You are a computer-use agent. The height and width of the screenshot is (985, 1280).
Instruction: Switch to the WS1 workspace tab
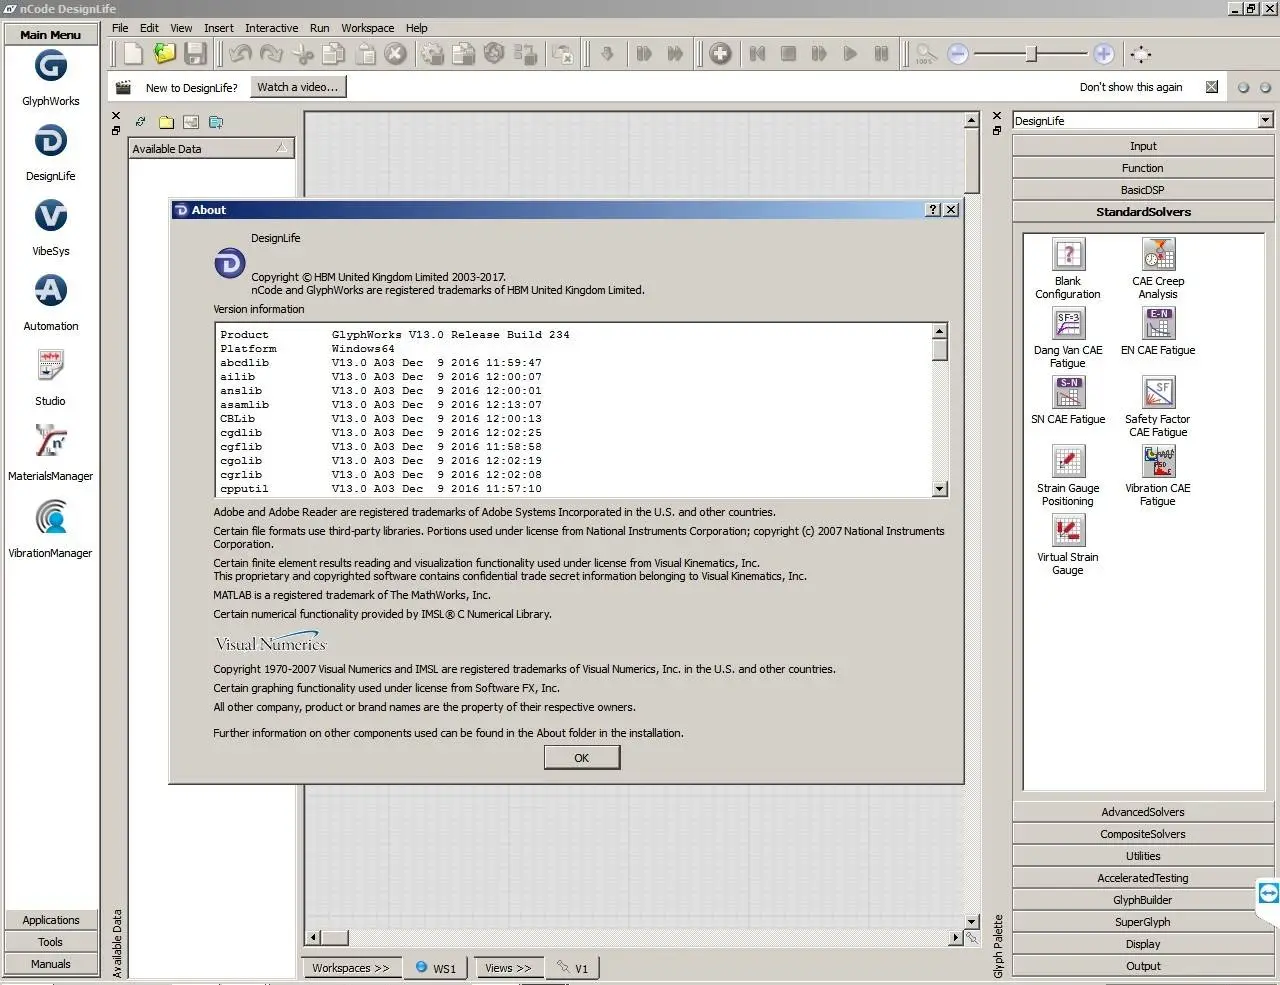(436, 968)
